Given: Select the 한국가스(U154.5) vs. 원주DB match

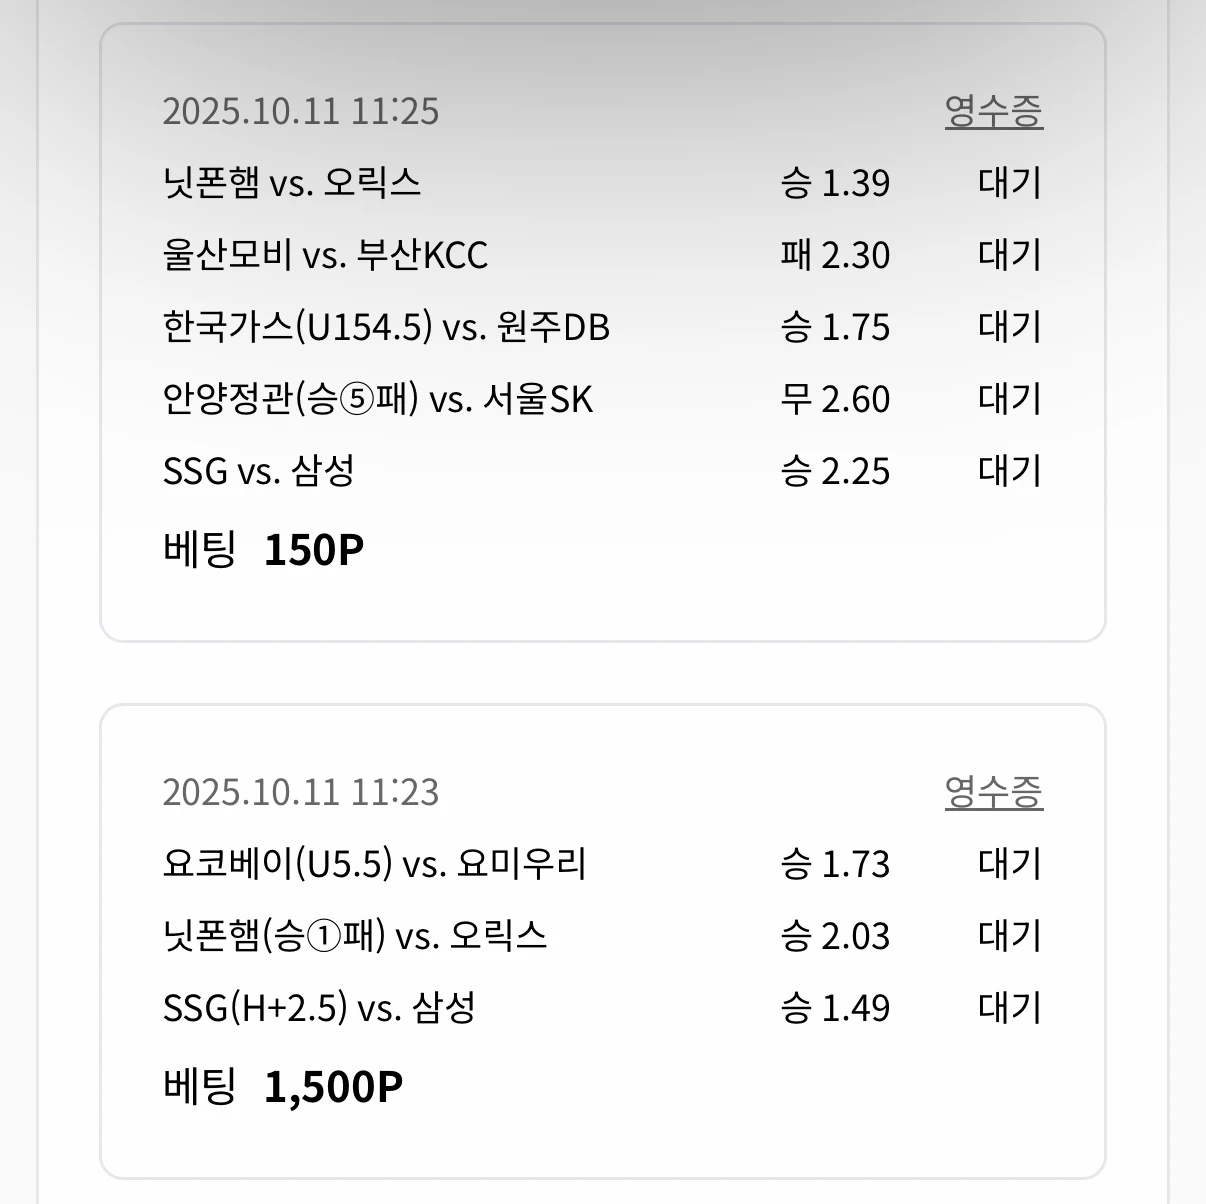Looking at the screenshot, I should [x=386, y=327].
